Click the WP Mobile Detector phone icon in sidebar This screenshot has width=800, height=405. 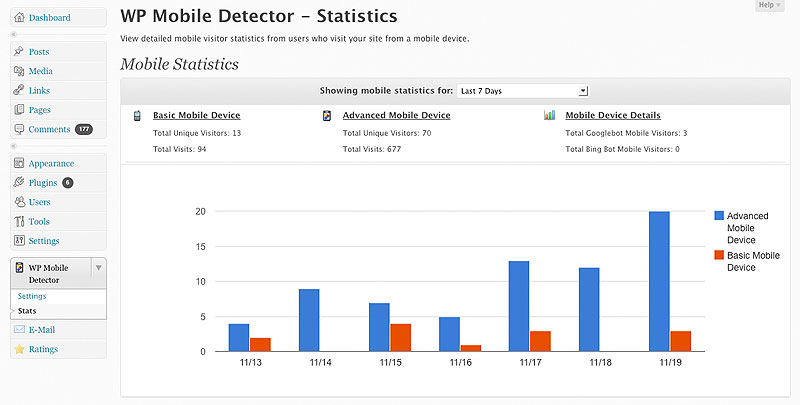19,268
